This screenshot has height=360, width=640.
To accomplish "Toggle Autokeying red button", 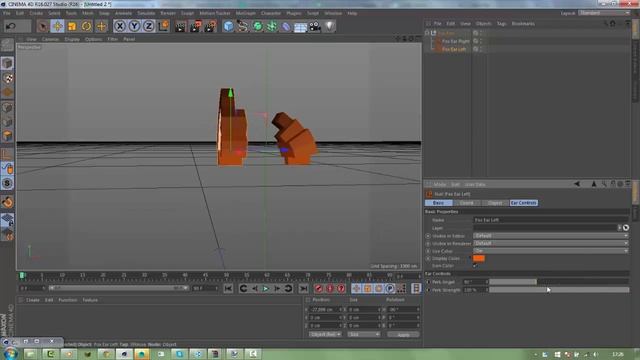I will pyautogui.click(x=330, y=289).
